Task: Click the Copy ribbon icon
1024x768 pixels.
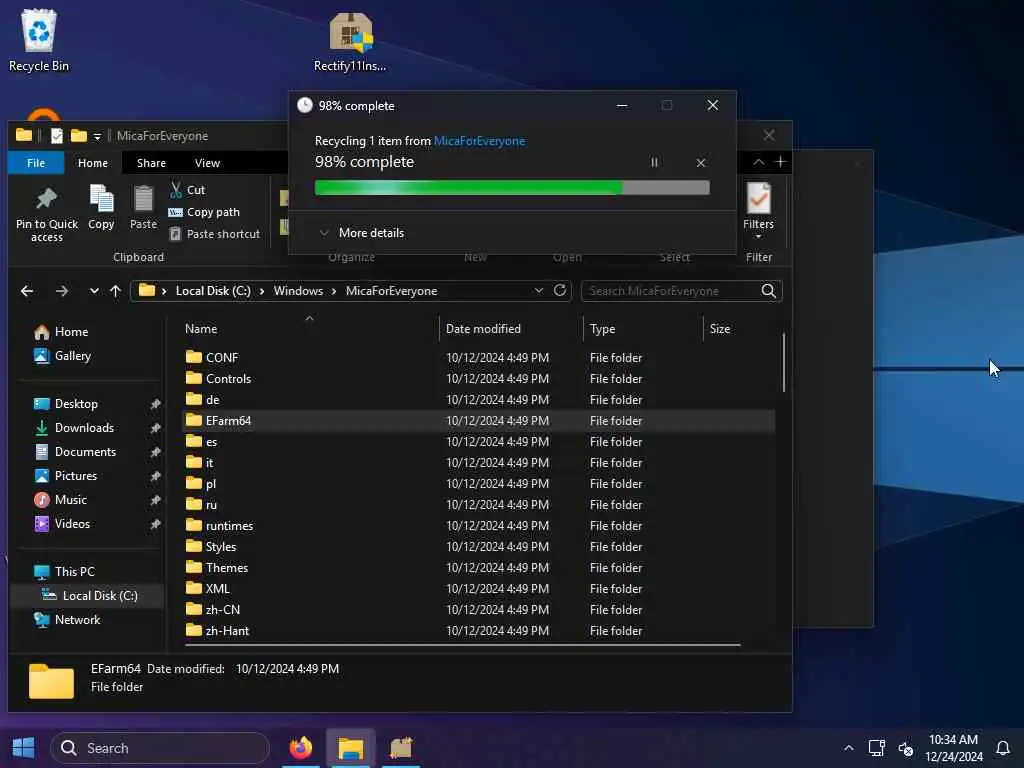Action: (x=101, y=207)
